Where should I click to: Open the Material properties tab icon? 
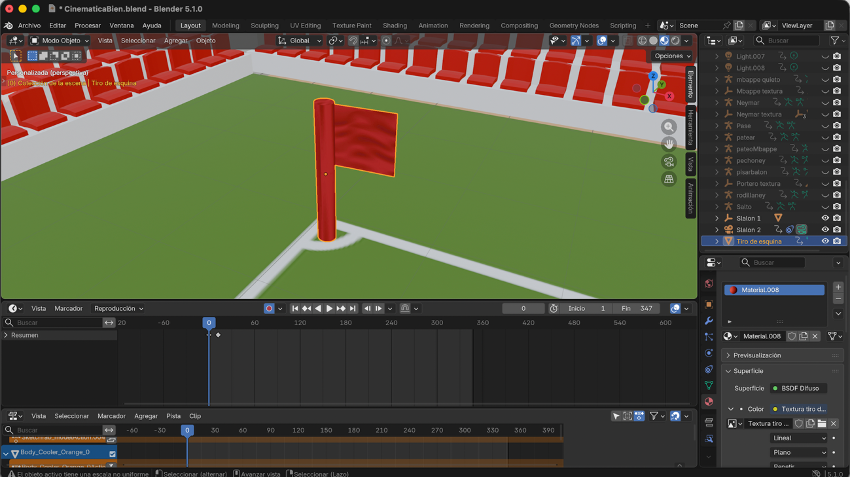pos(709,401)
